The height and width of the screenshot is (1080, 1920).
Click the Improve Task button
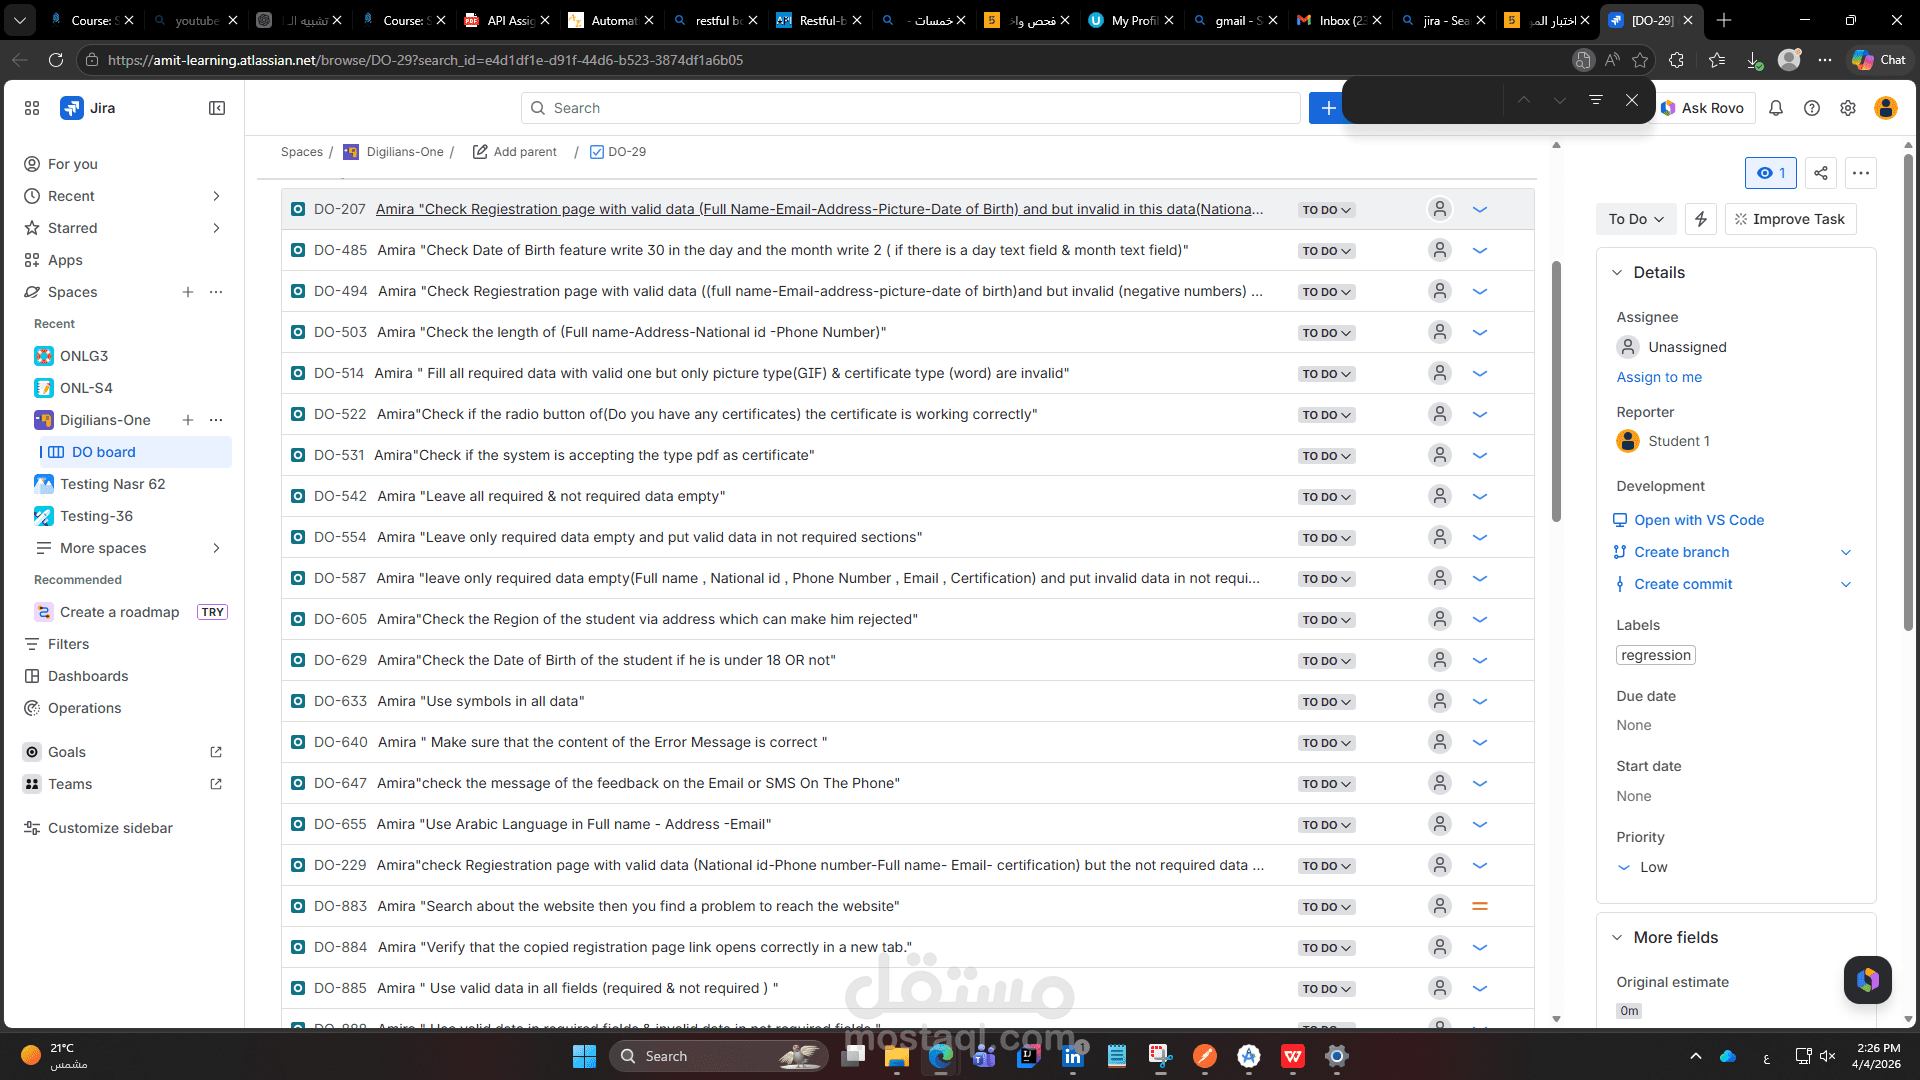pyautogui.click(x=1790, y=219)
